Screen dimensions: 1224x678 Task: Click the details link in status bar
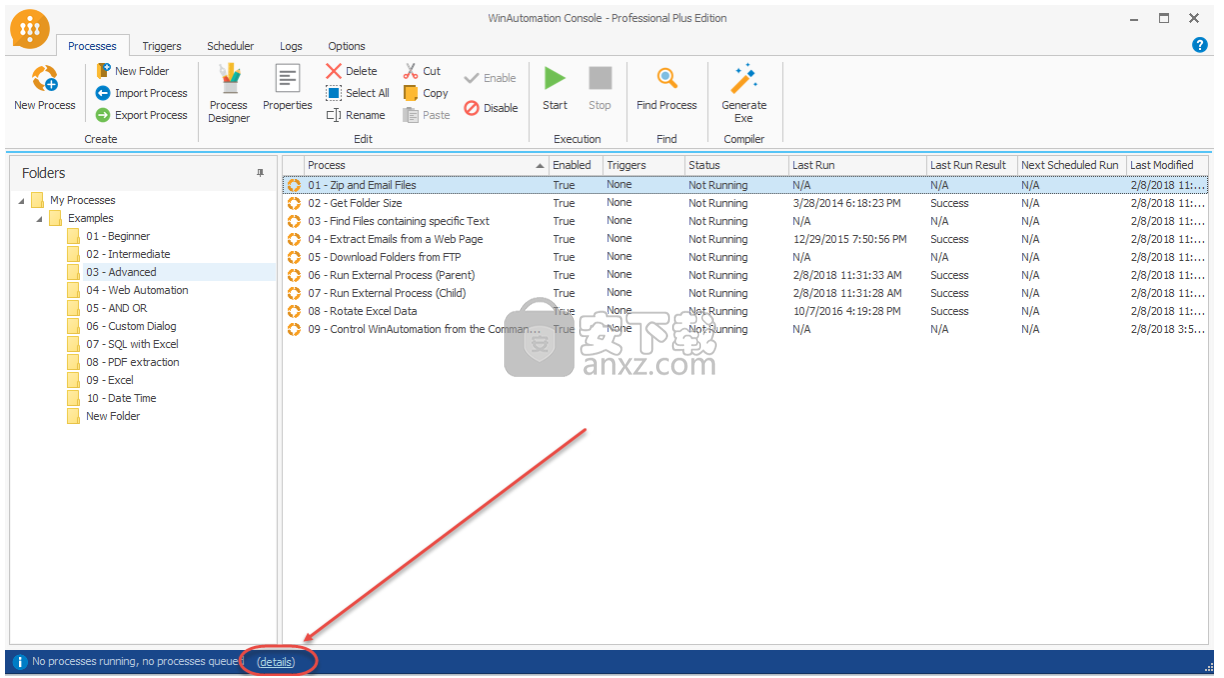point(276,662)
